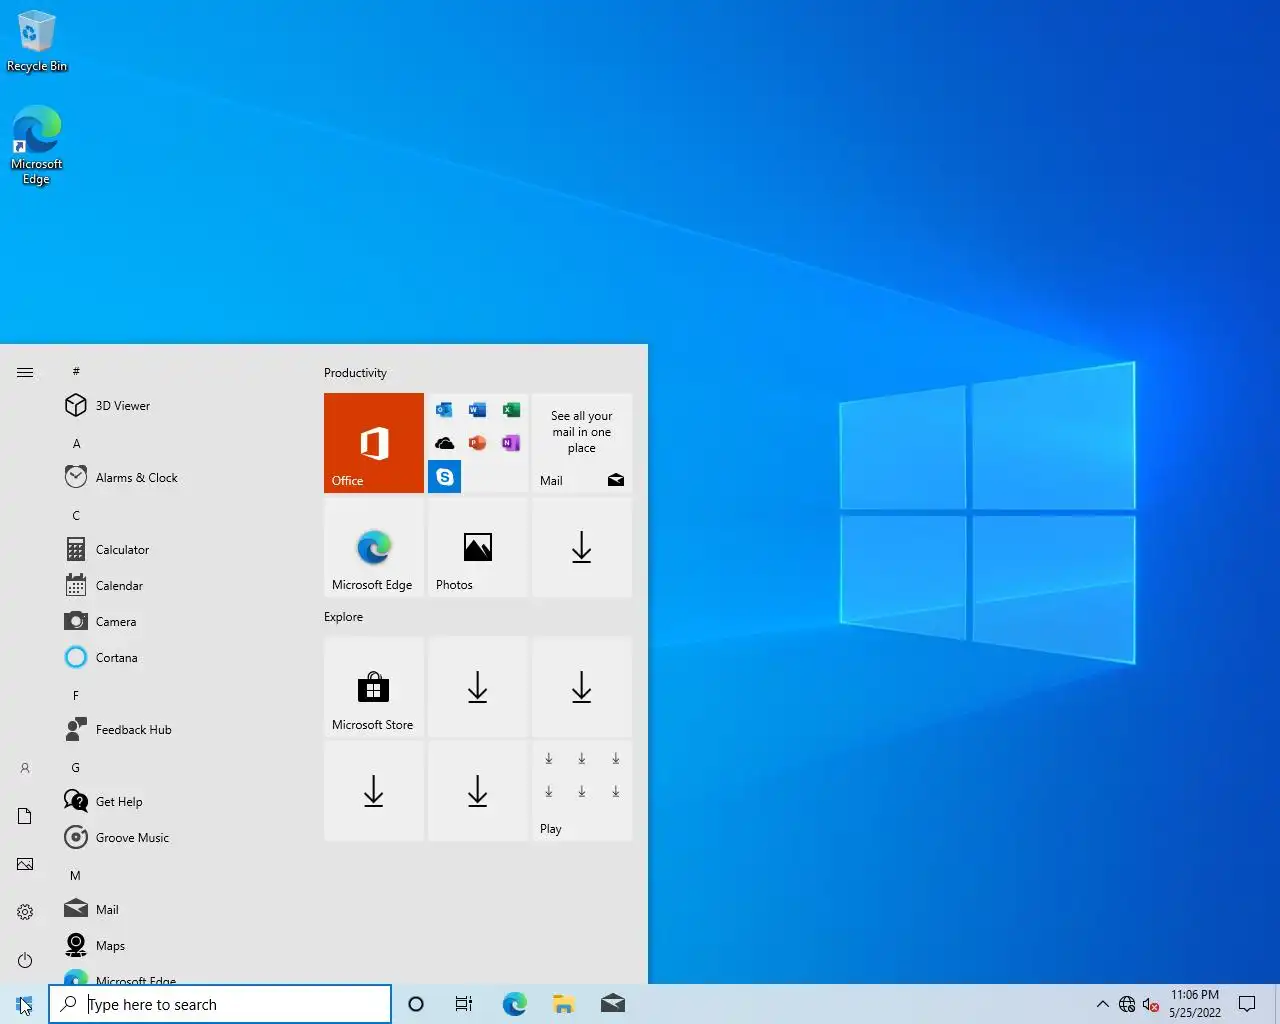Viewport: 1280px width, 1024px height.
Task: Launch the Camera app
Action: pos(180,622)
